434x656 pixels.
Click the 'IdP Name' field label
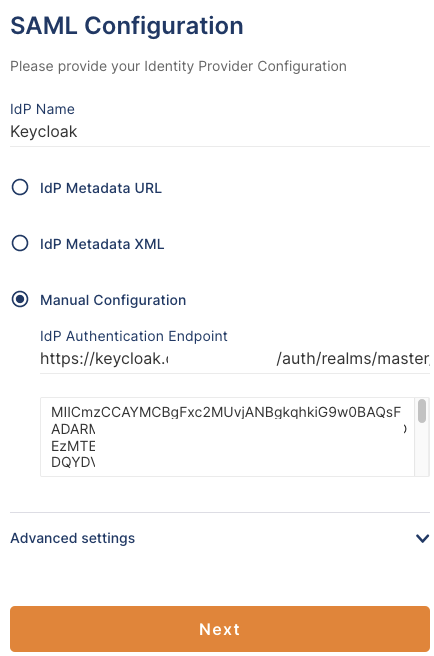tap(42, 109)
